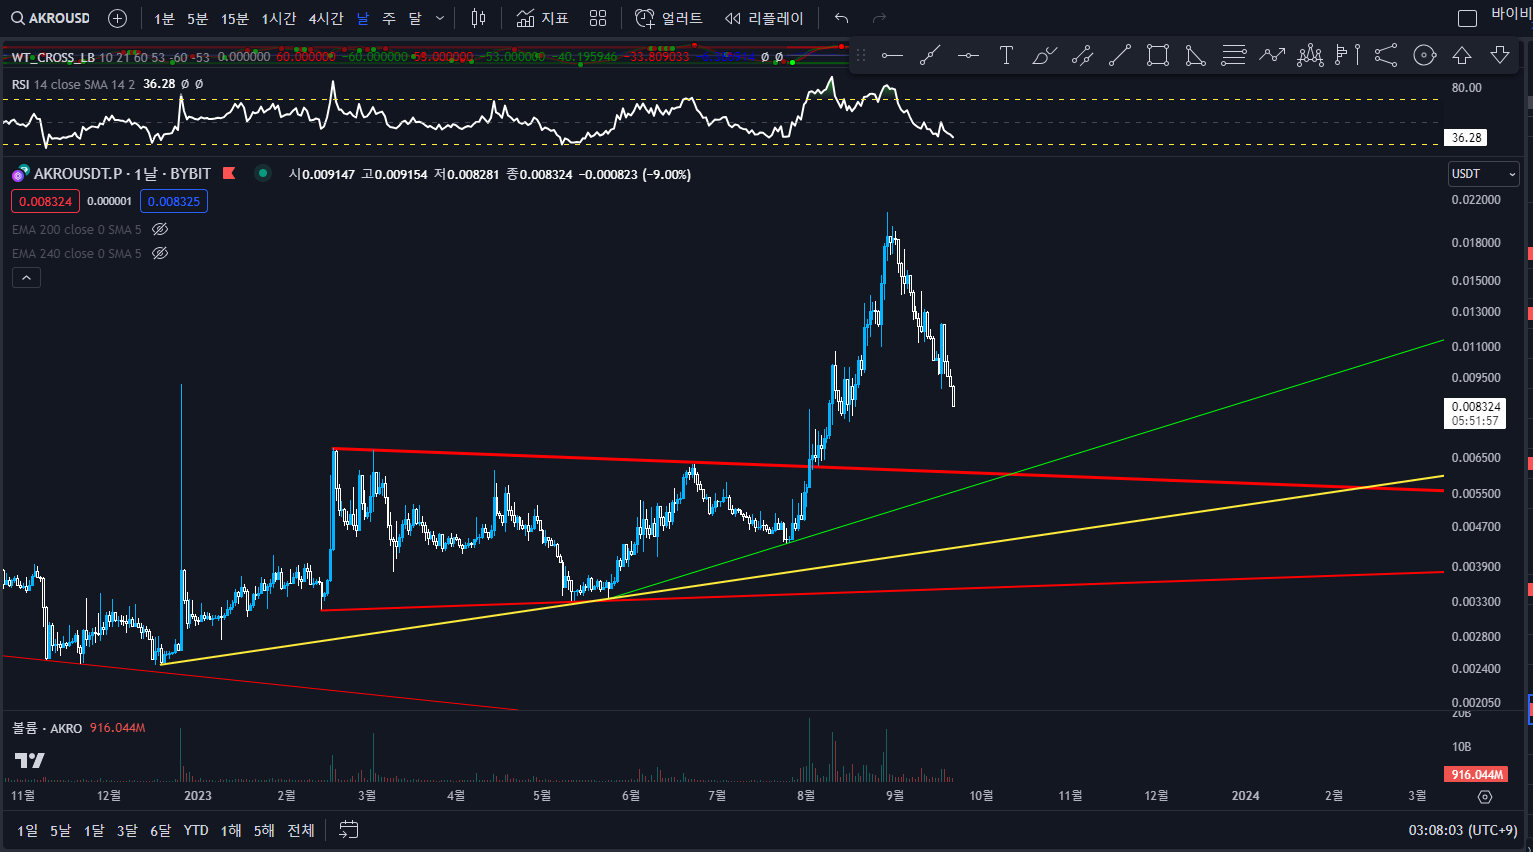The width and height of the screenshot is (1533, 852).
Task: Select the 날 daily timeframe
Action: [363, 18]
